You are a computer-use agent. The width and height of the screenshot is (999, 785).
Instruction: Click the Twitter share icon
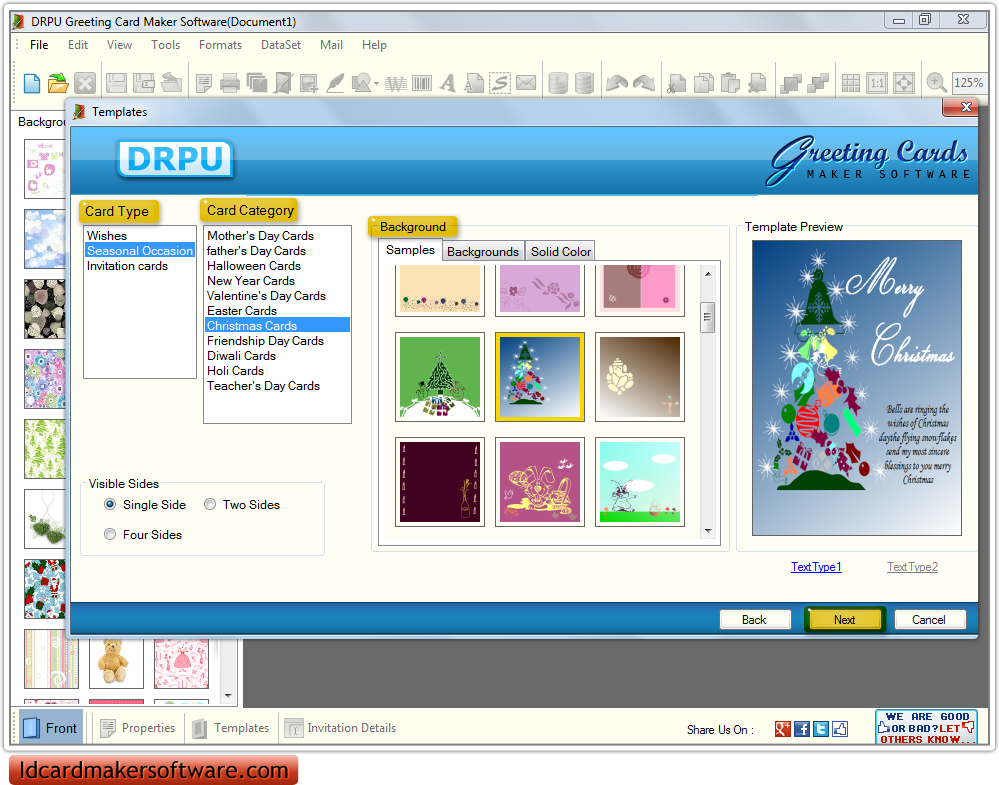click(x=821, y=728)
